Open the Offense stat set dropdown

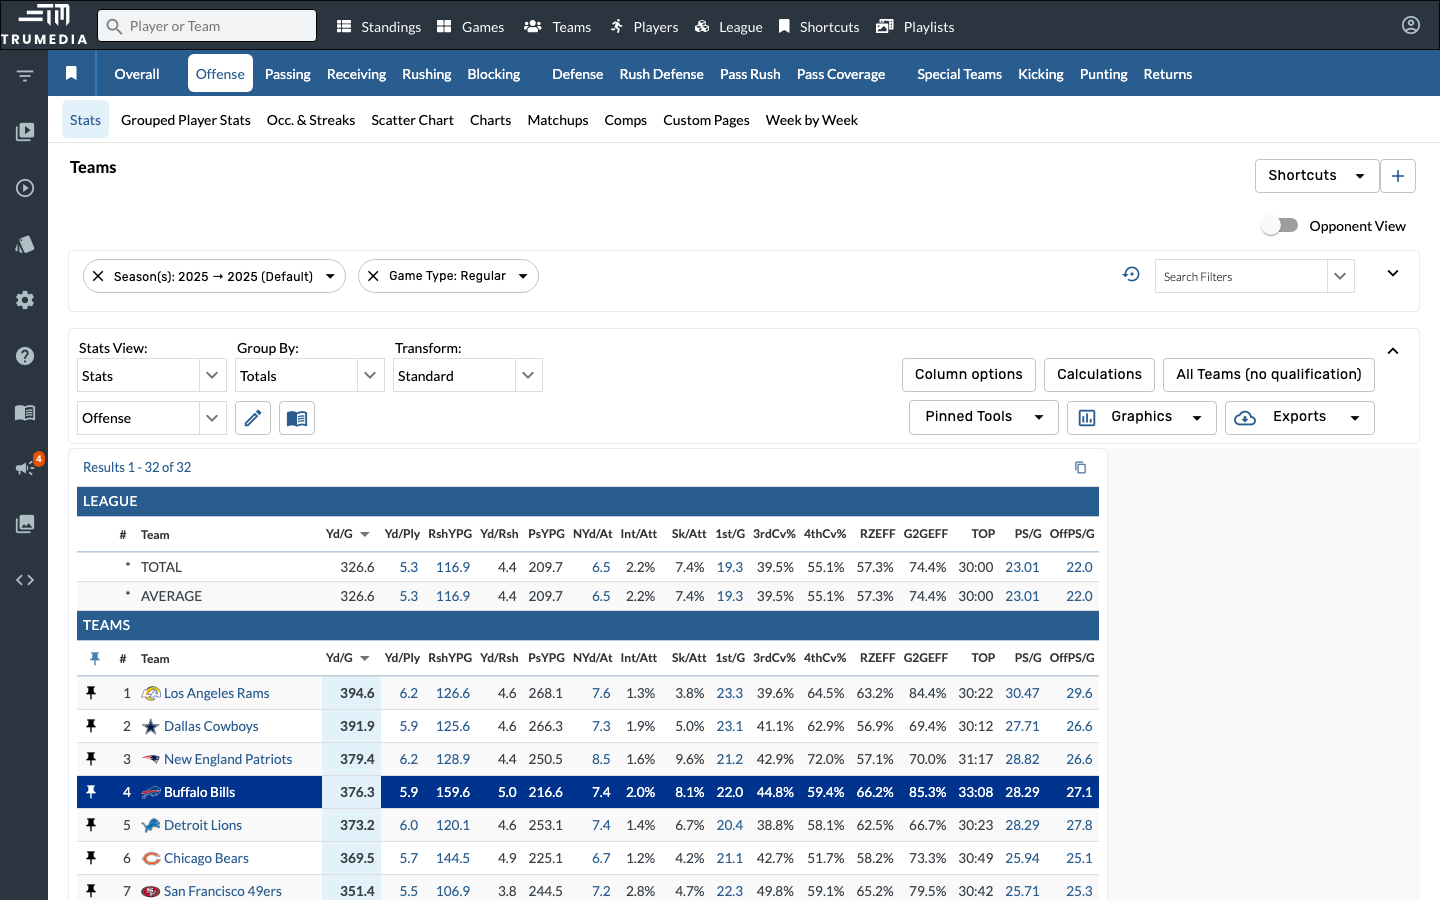tap(152, 418)
